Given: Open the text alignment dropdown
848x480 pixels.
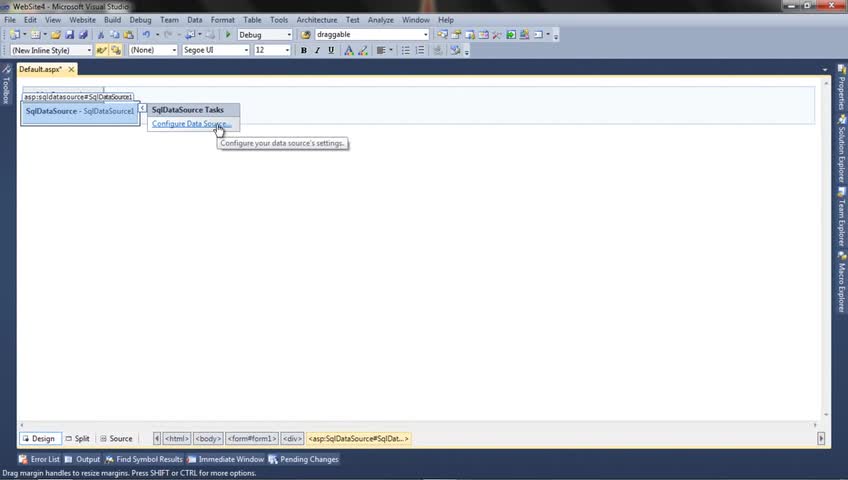Looking at the screenshot, I should point(391,50).
